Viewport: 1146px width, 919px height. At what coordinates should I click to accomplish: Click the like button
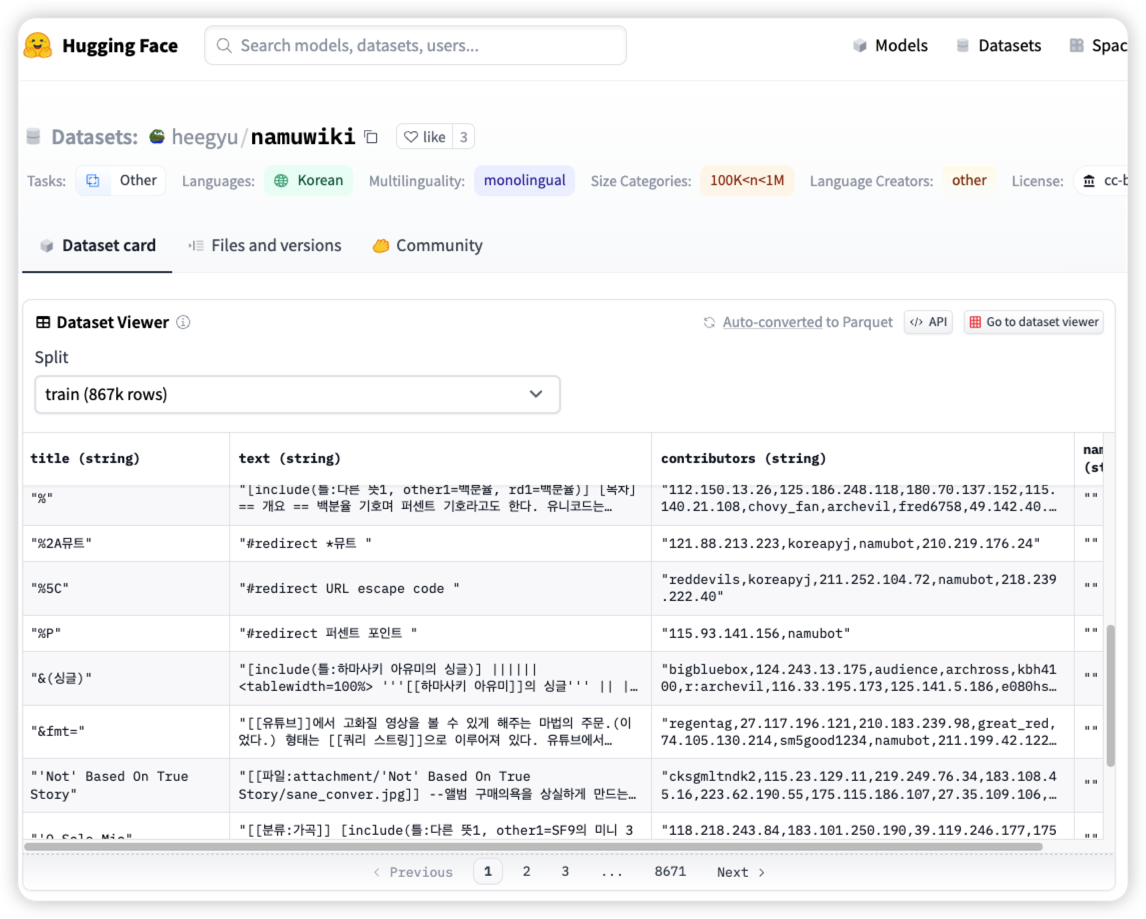[x=425, y=137]
